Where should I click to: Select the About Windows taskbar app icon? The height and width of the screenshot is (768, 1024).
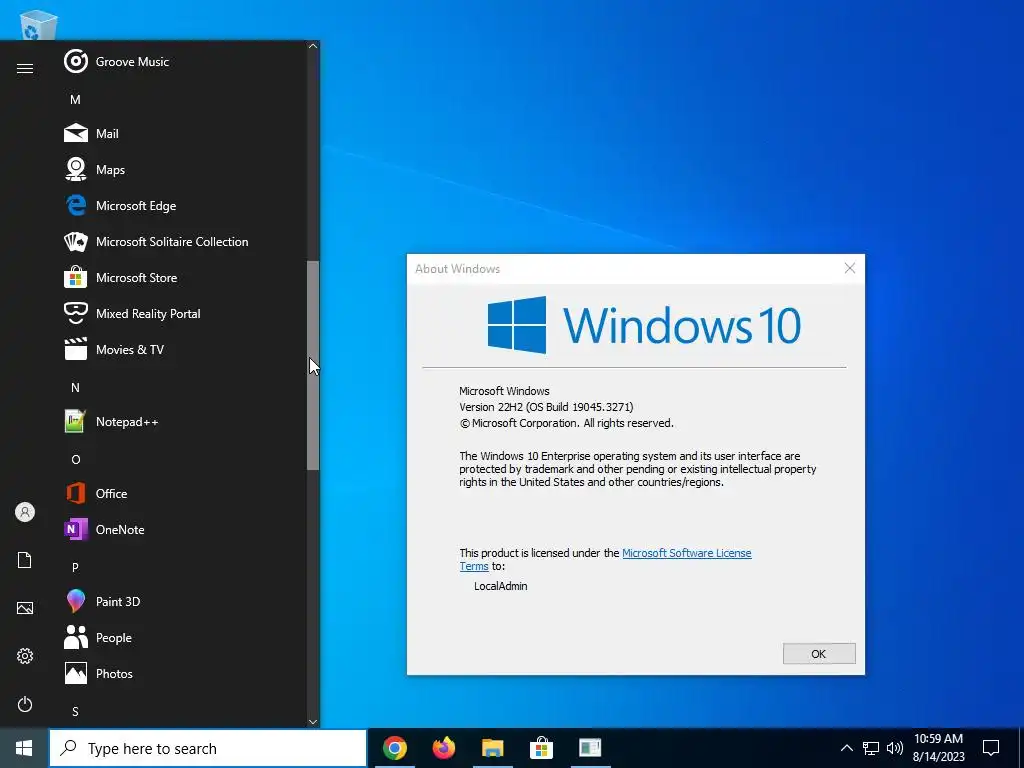coord(590,748)
